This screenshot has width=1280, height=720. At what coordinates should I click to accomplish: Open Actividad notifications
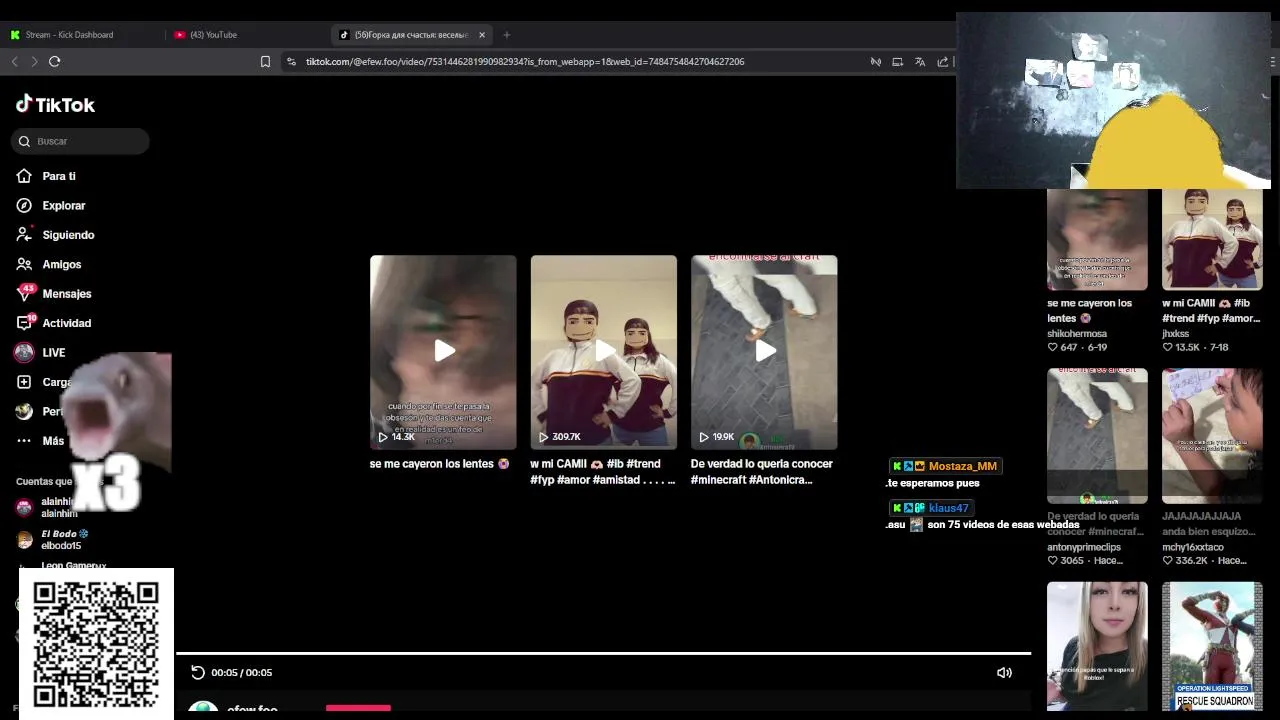66,323
